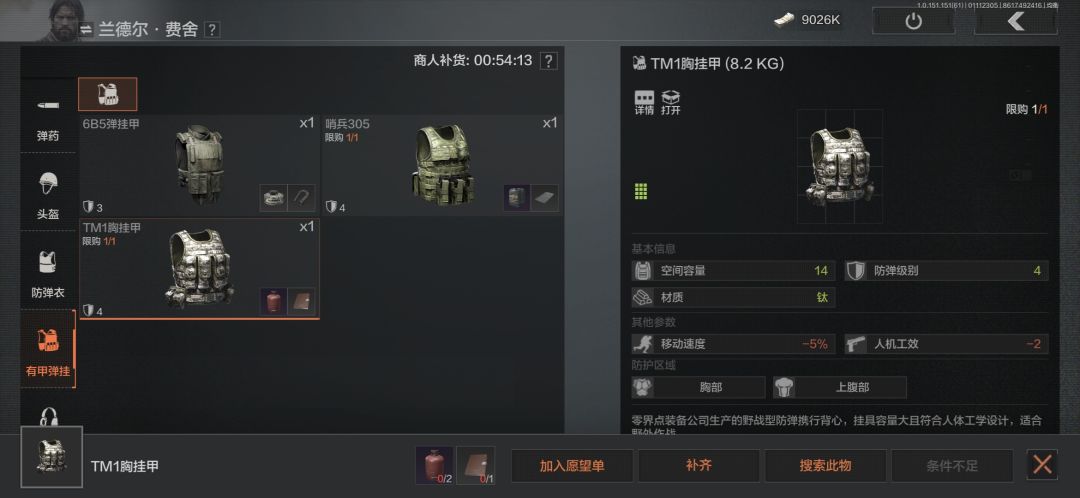The width and height of the screenshot is (1080, 498).
Task: Select the 弹药 ammo category
Action: (48, 118)
